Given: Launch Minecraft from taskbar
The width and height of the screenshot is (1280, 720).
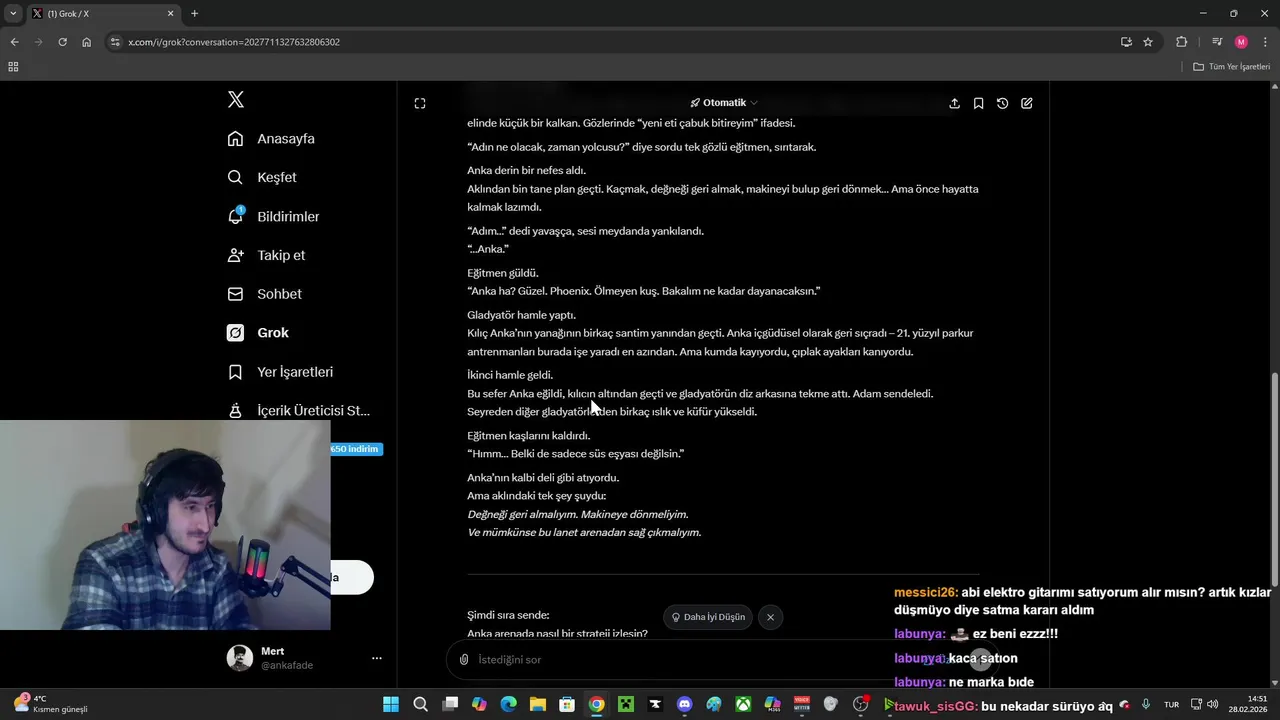Looking at the screenshot, I should point(626,705).
